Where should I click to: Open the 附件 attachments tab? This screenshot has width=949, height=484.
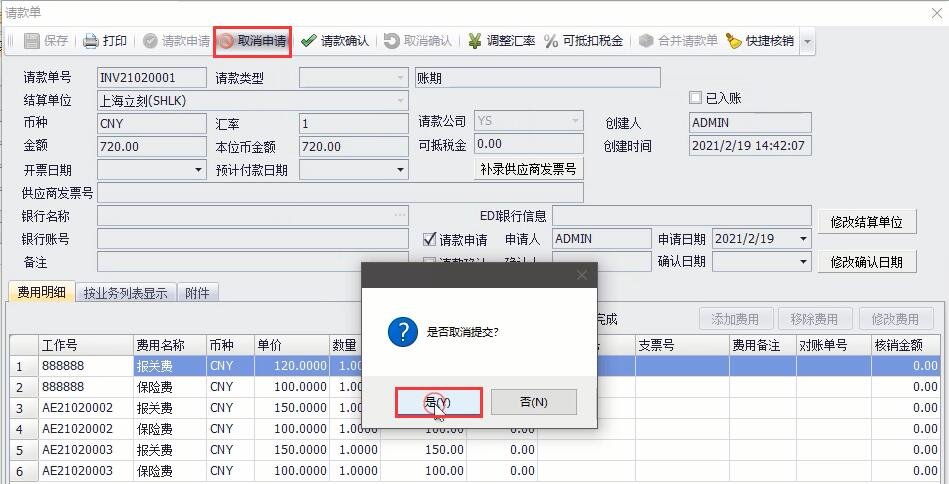tap(198, 293)
